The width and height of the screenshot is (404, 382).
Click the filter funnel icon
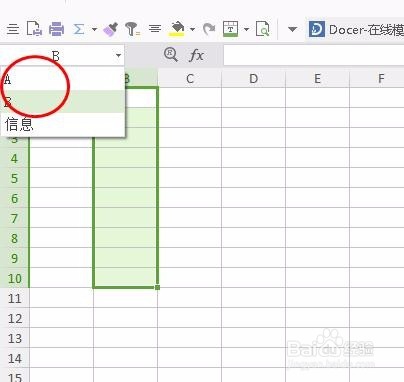coord(132,29)
